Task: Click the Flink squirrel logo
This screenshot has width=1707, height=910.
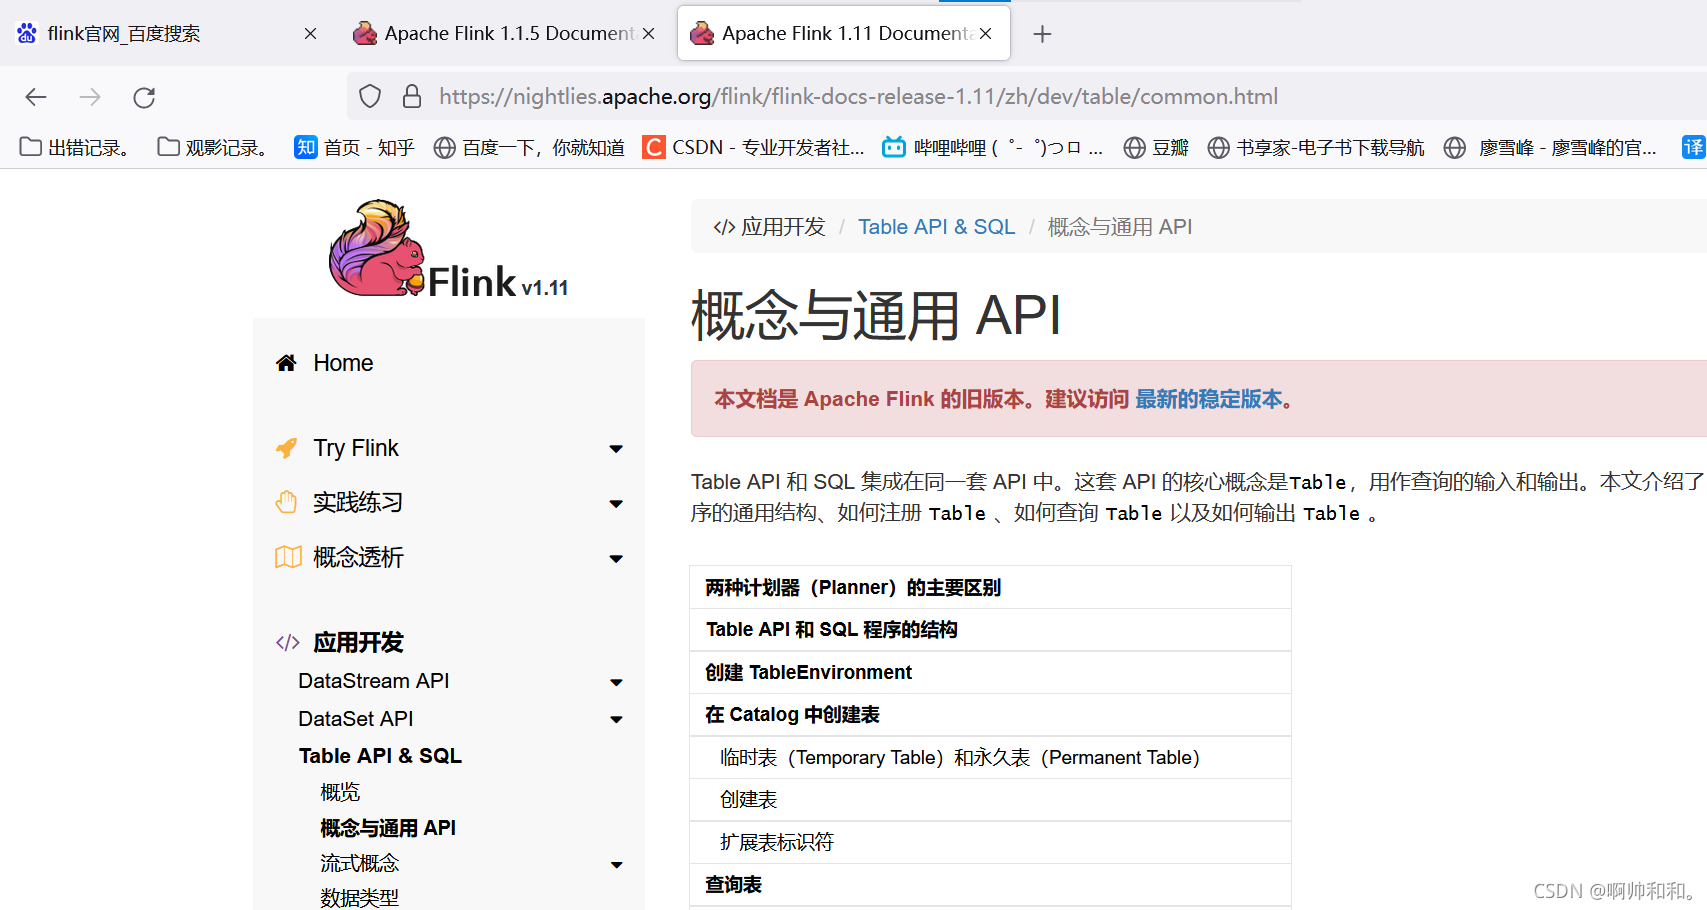Action: [x=376, y=248]
